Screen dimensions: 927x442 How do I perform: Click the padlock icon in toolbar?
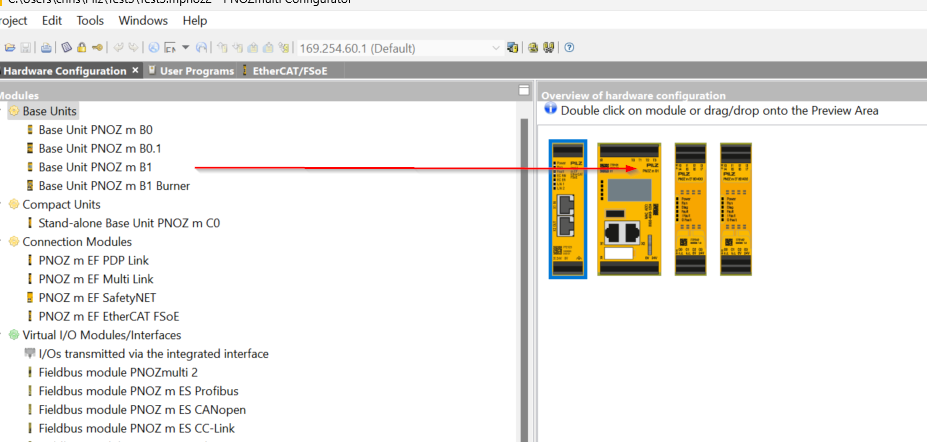coord(82,48)
